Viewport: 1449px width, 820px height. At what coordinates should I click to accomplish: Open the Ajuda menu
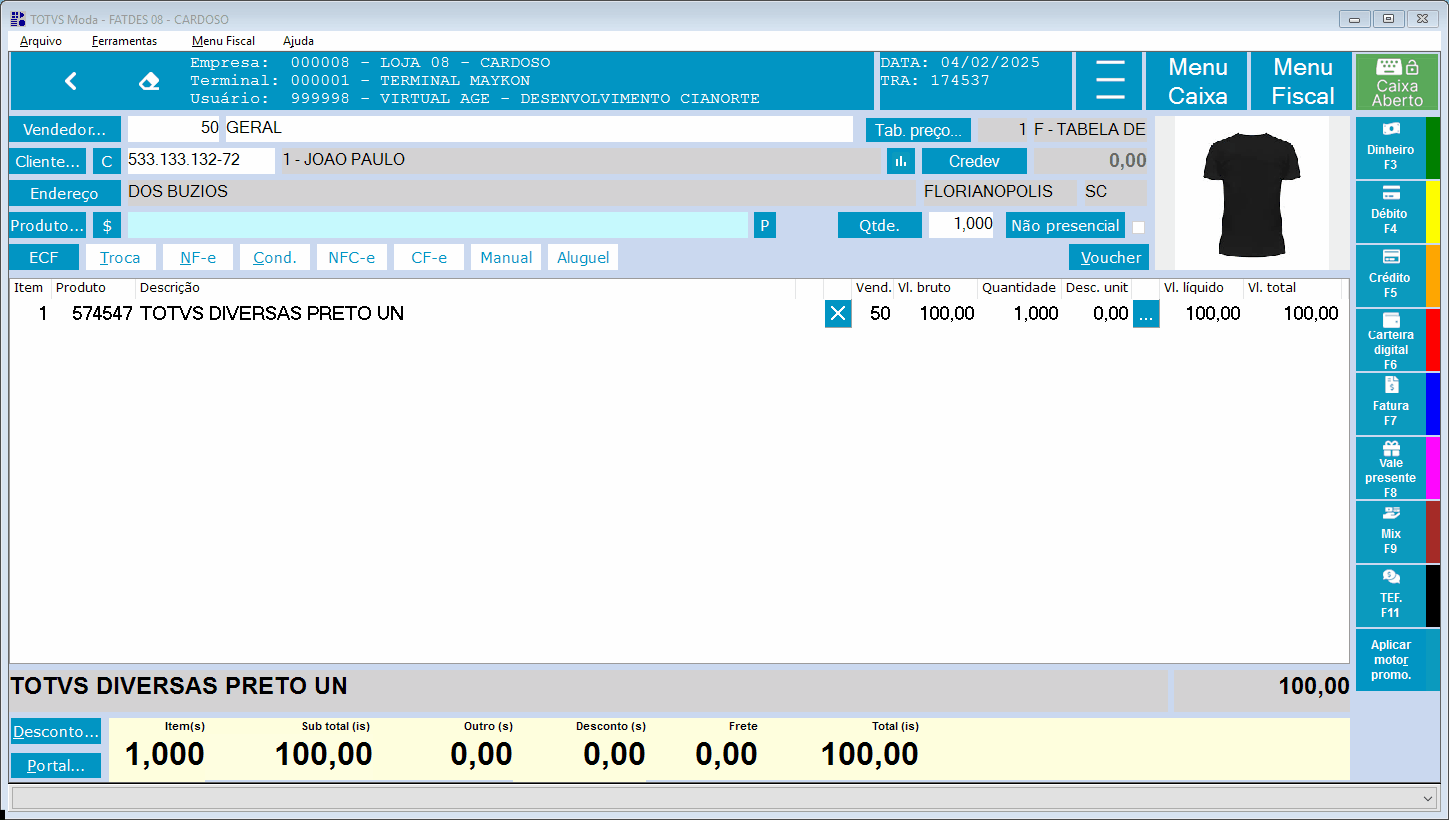298,41
